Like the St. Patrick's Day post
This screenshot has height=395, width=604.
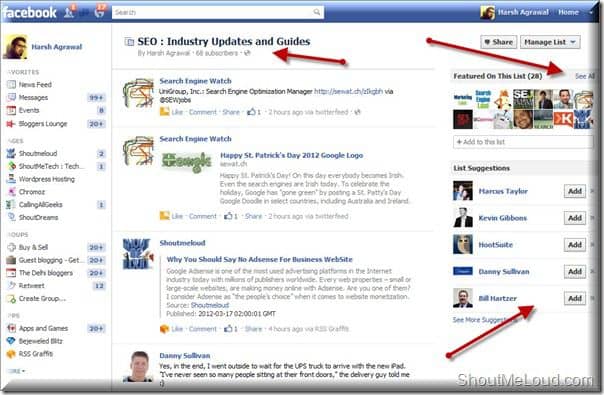click(x=177, y=216)
